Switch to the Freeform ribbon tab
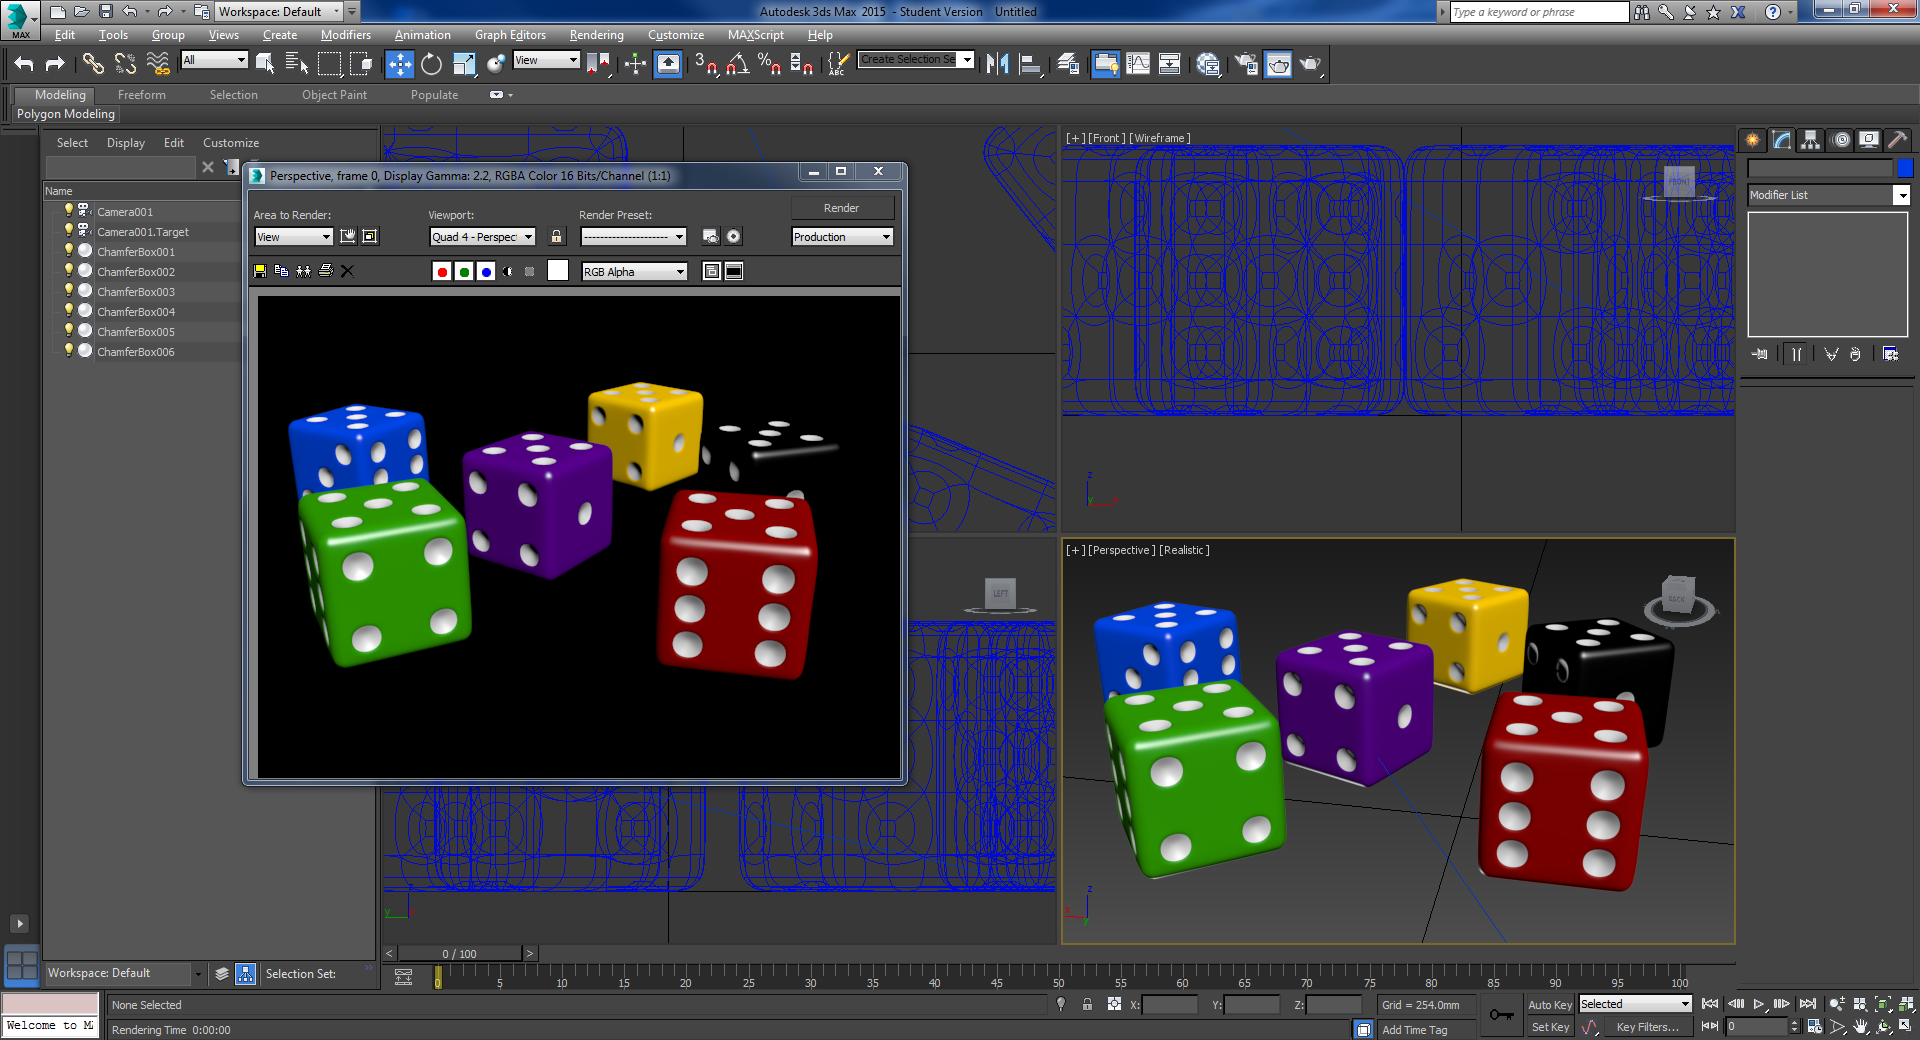The image size is (1920, 1040). 141,95
